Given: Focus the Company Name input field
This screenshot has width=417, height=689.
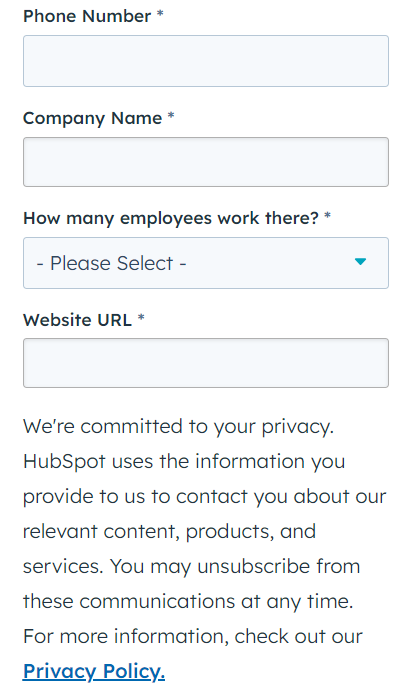Looking at the screenshot, I should 206,162.
